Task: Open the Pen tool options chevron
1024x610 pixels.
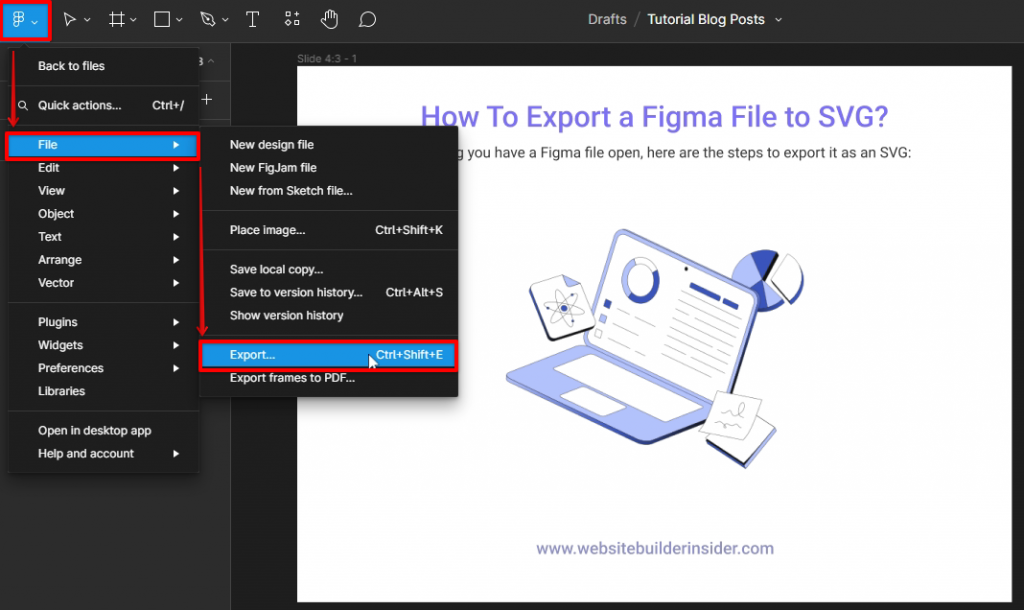Action: click(x=225, y=20)
